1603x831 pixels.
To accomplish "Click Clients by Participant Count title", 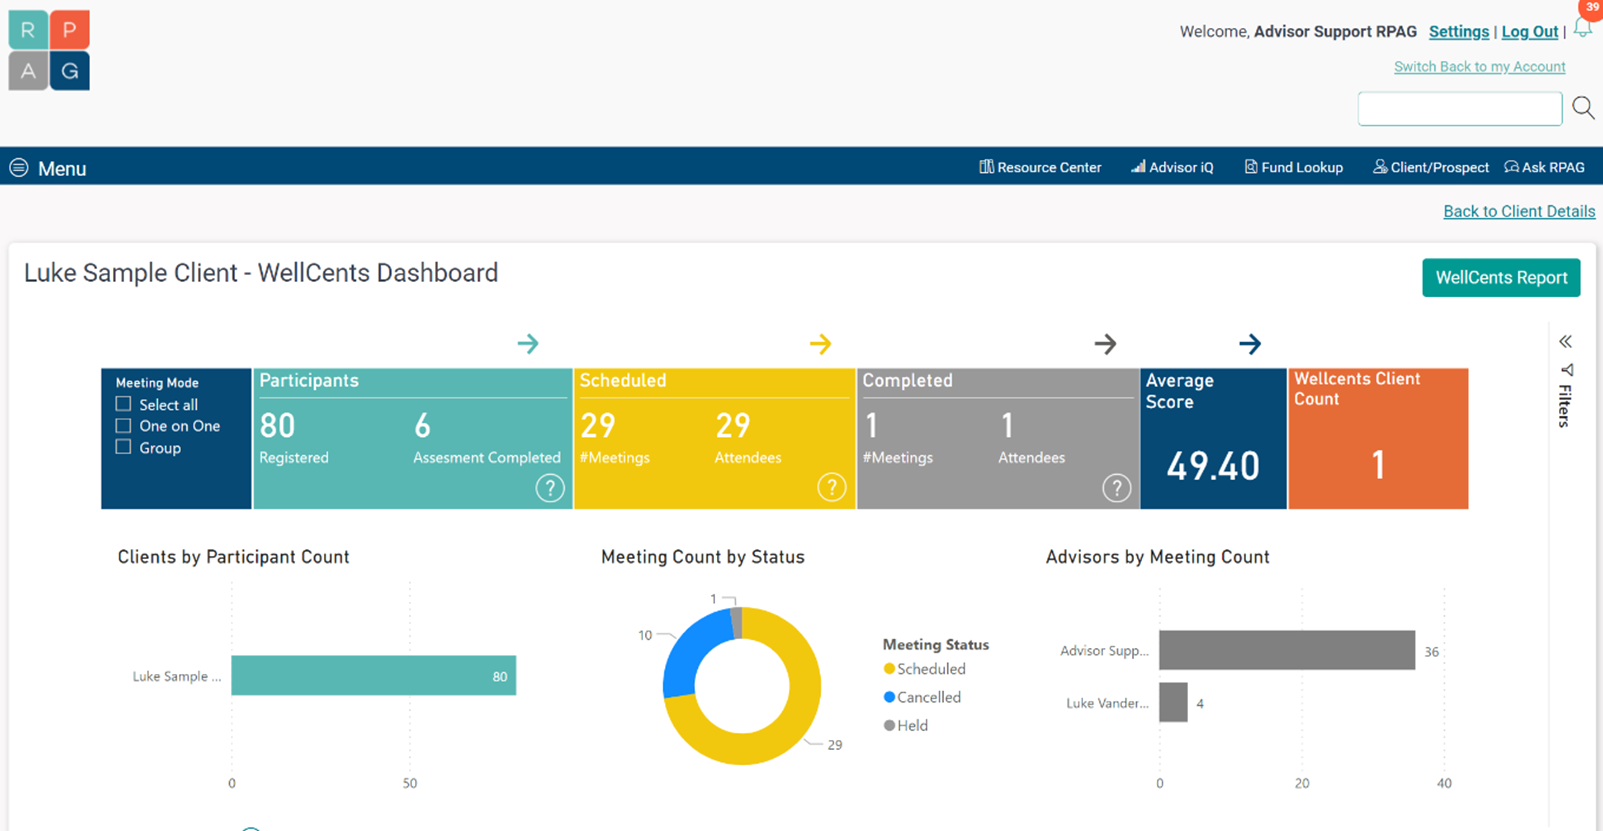I will [x=233, y=557].
